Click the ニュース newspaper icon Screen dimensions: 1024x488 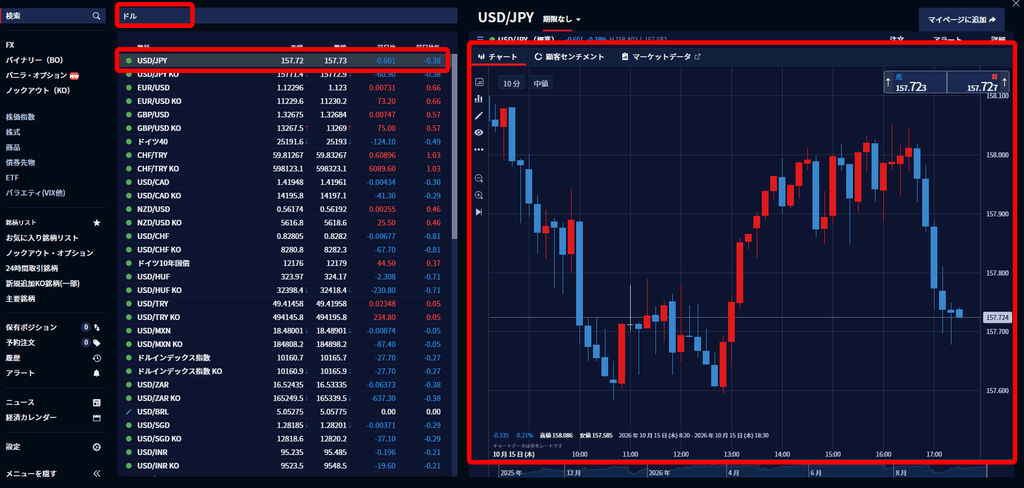[97, 402]
